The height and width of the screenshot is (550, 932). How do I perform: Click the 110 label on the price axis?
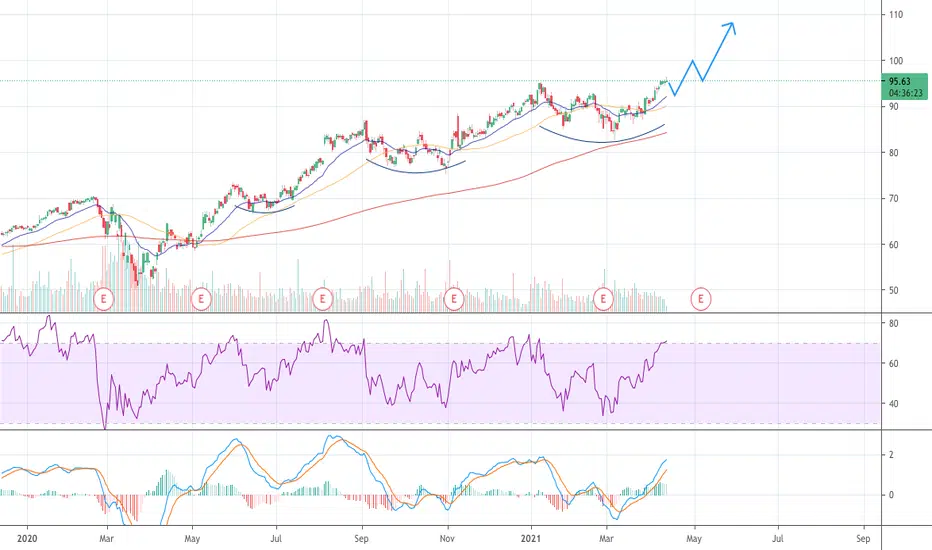pos(896,14)
